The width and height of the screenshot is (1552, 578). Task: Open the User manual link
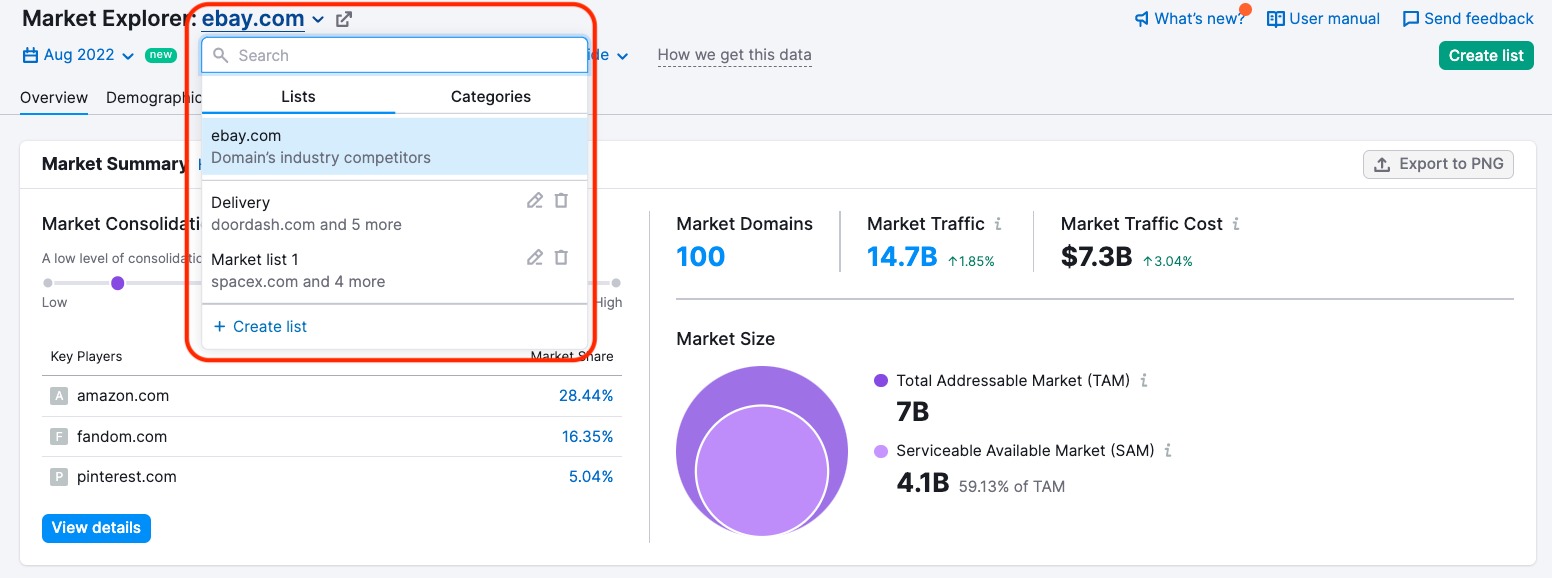click(x=1323, y=19)
